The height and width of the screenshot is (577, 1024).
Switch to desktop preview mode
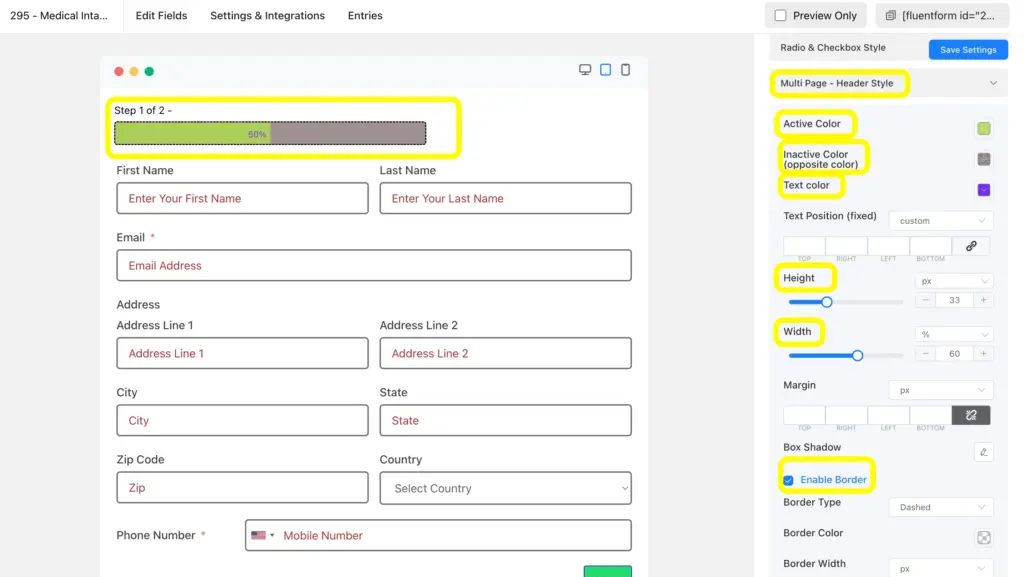coord(585,70)
